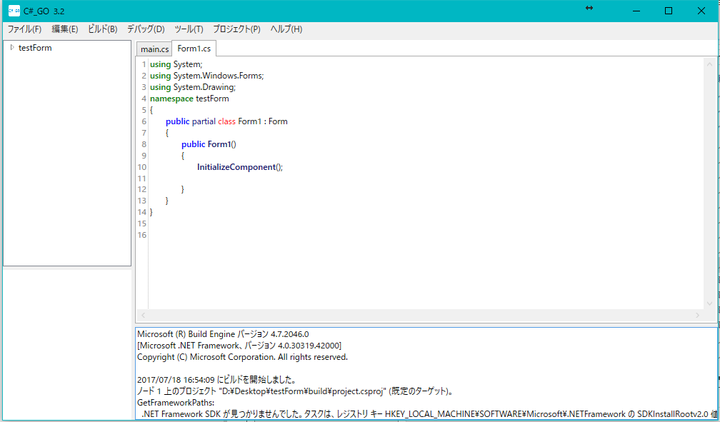Open the ファイル(F) menu

24,29
